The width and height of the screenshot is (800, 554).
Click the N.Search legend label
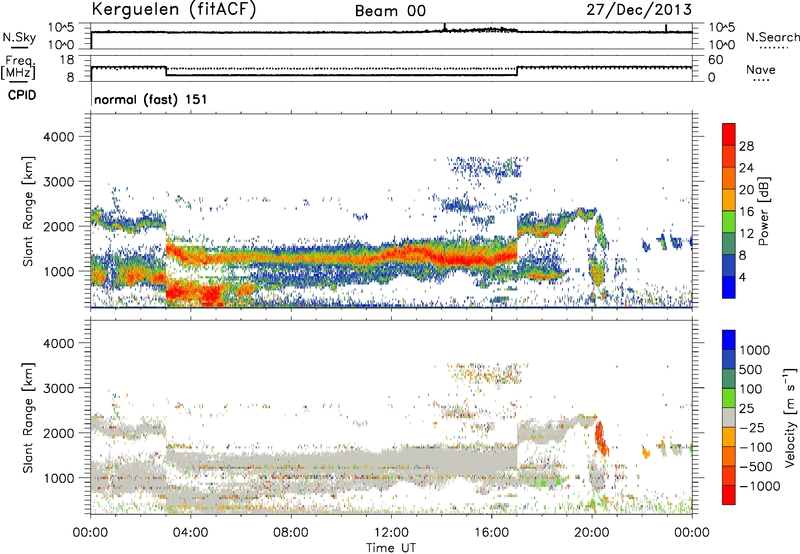[772, 37]
